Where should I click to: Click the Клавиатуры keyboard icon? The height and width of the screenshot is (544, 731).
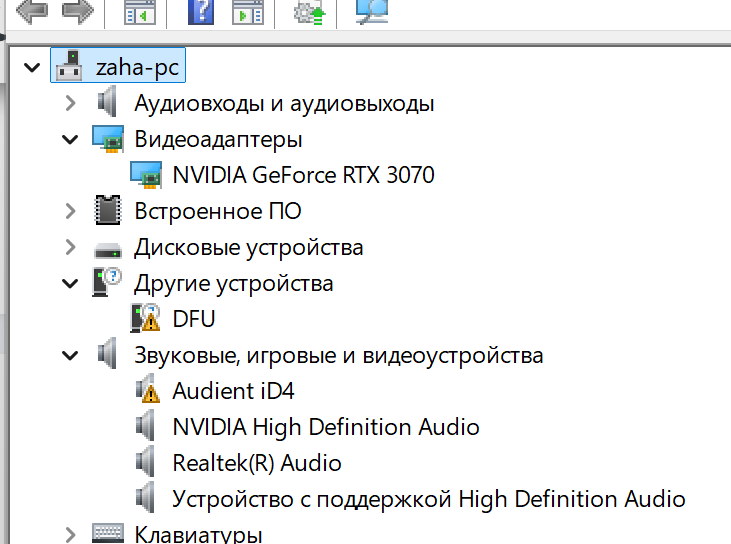click(107, 534)
